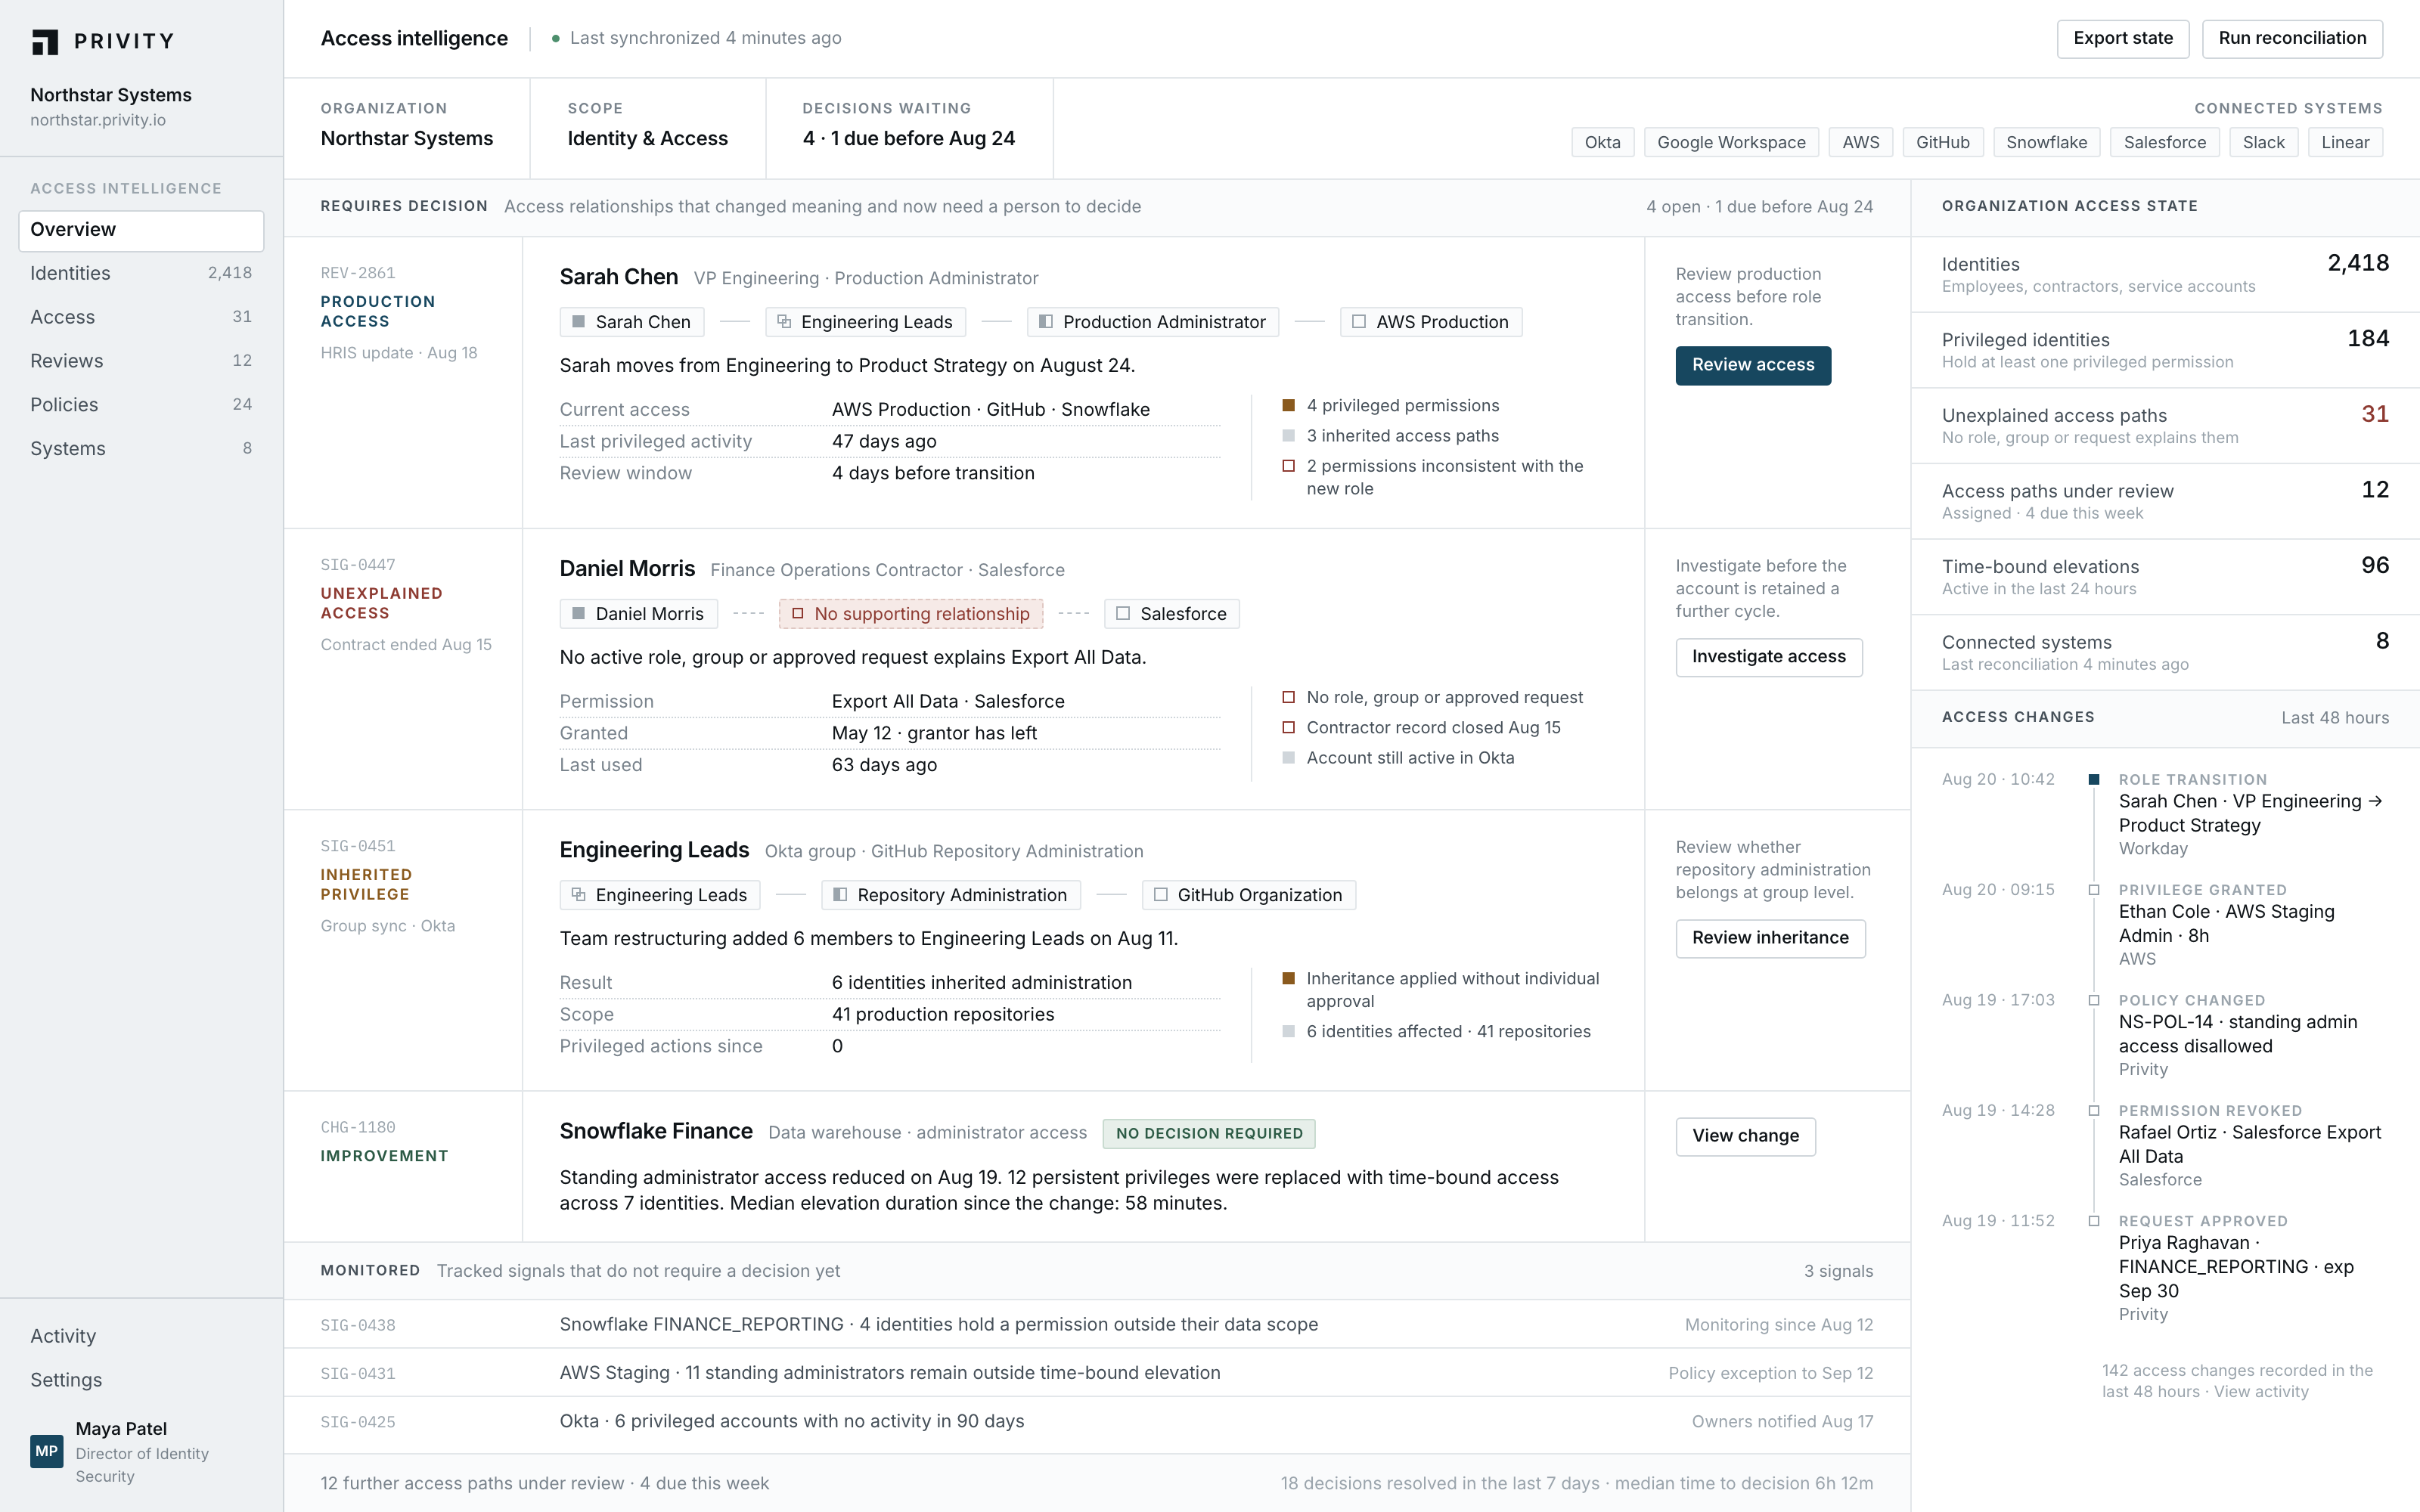
Task: Select the Okta connected system tag
Action: pos(1602,142)
